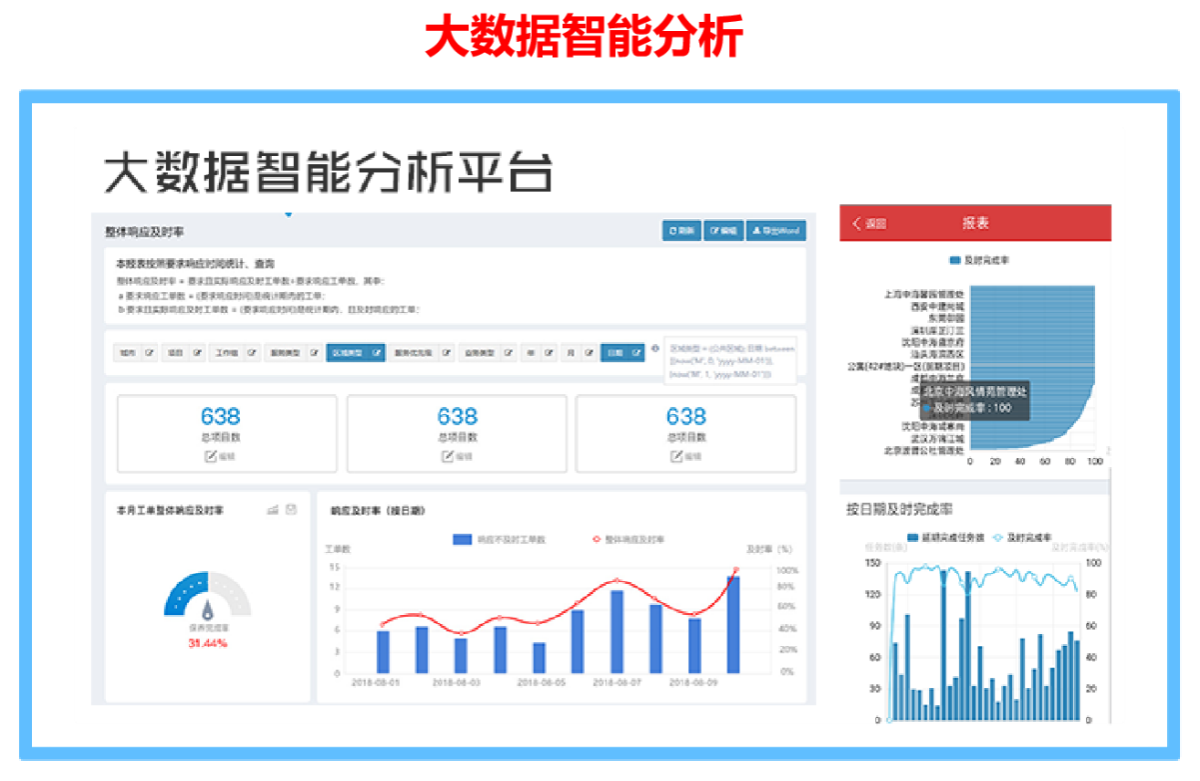This screenshot has width=1200, height=781.
Task: Click edit icon under third 638 card
Action: click(677, 456)
